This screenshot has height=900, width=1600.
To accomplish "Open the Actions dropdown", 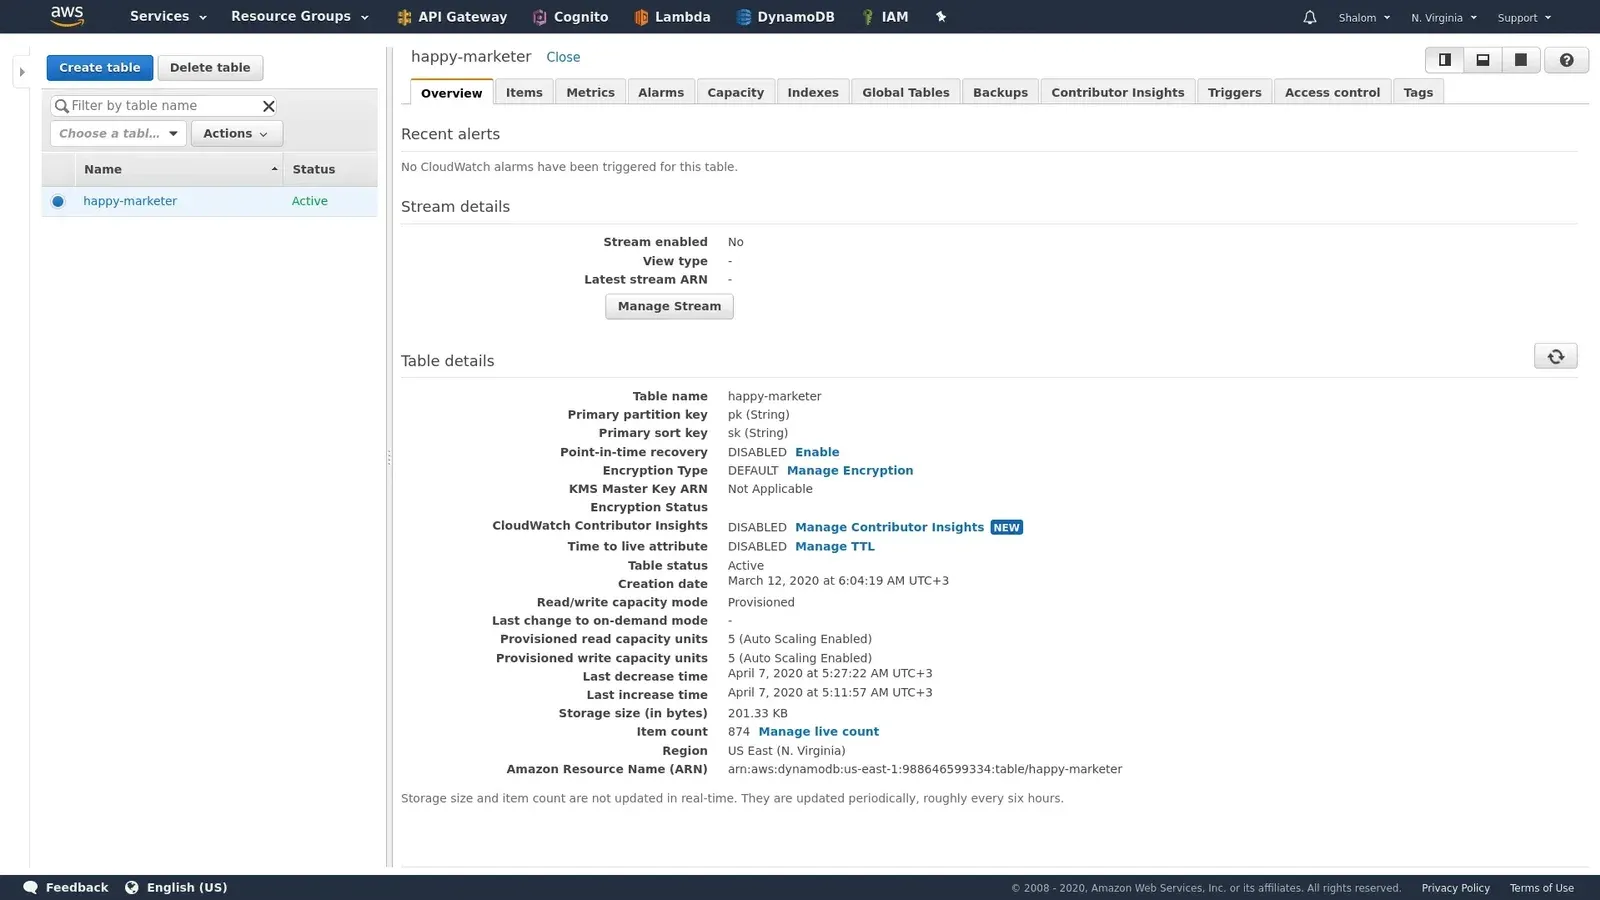I will tap(236, 134).
